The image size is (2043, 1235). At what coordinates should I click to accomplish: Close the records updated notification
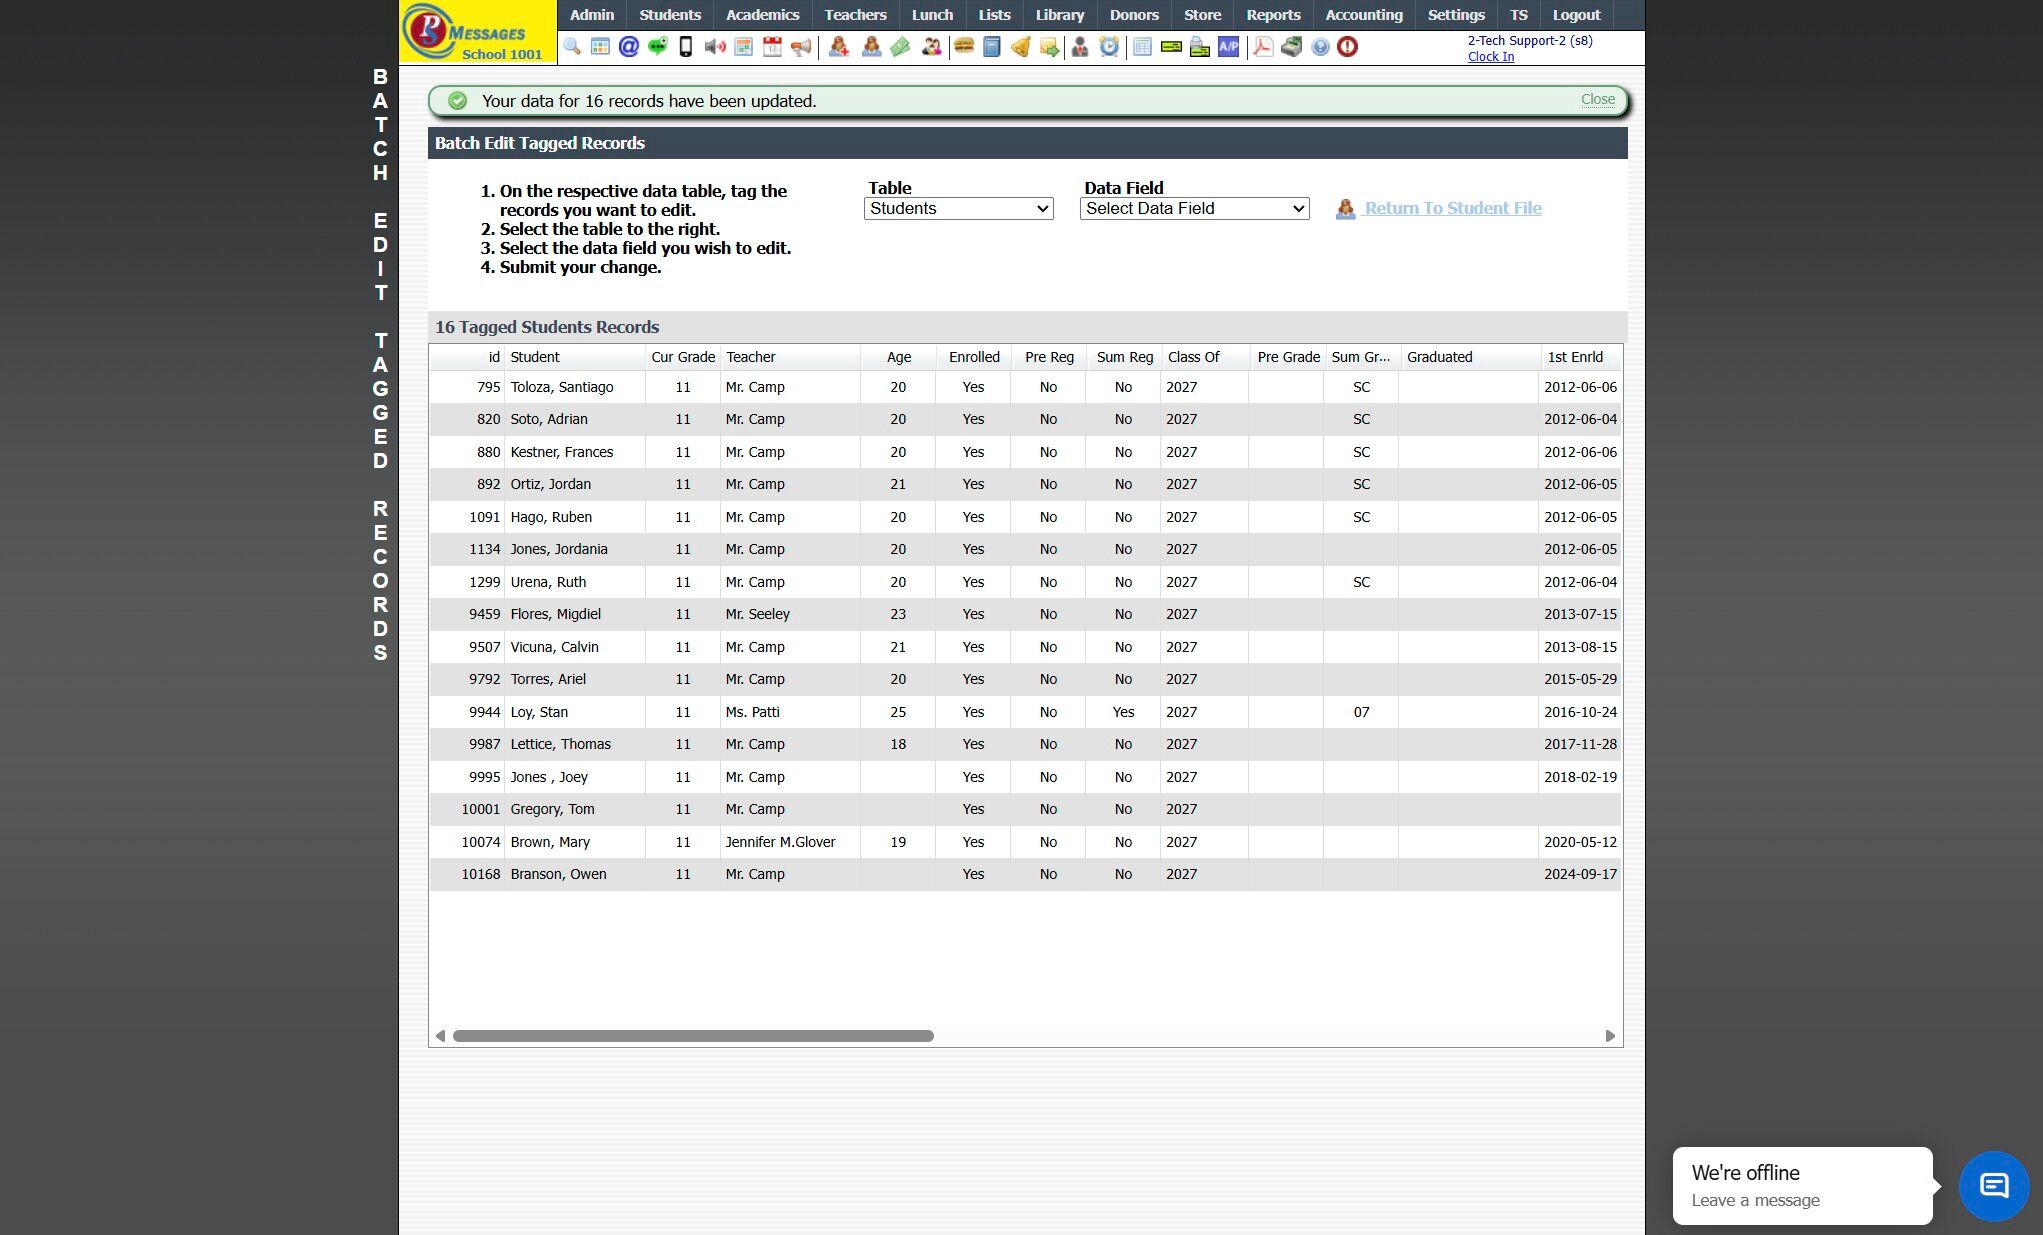click(1597, 99)
